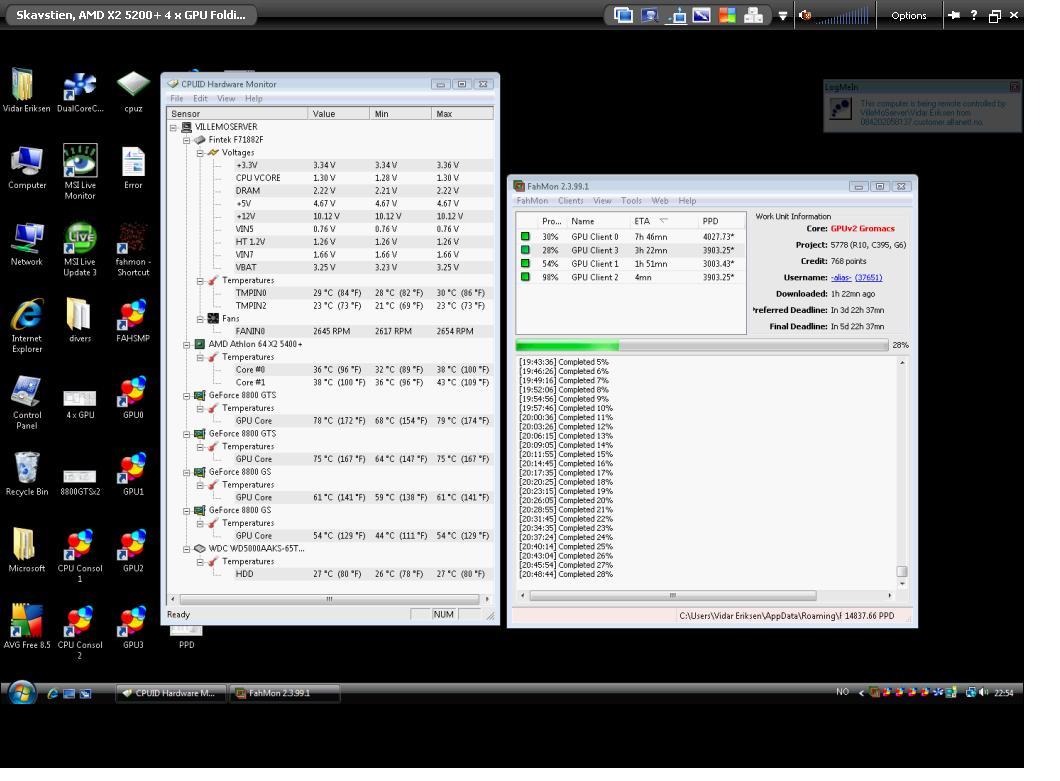1060x781 pixels.
Task: Click the FahMon 28% progress bar
Action: 702,346
